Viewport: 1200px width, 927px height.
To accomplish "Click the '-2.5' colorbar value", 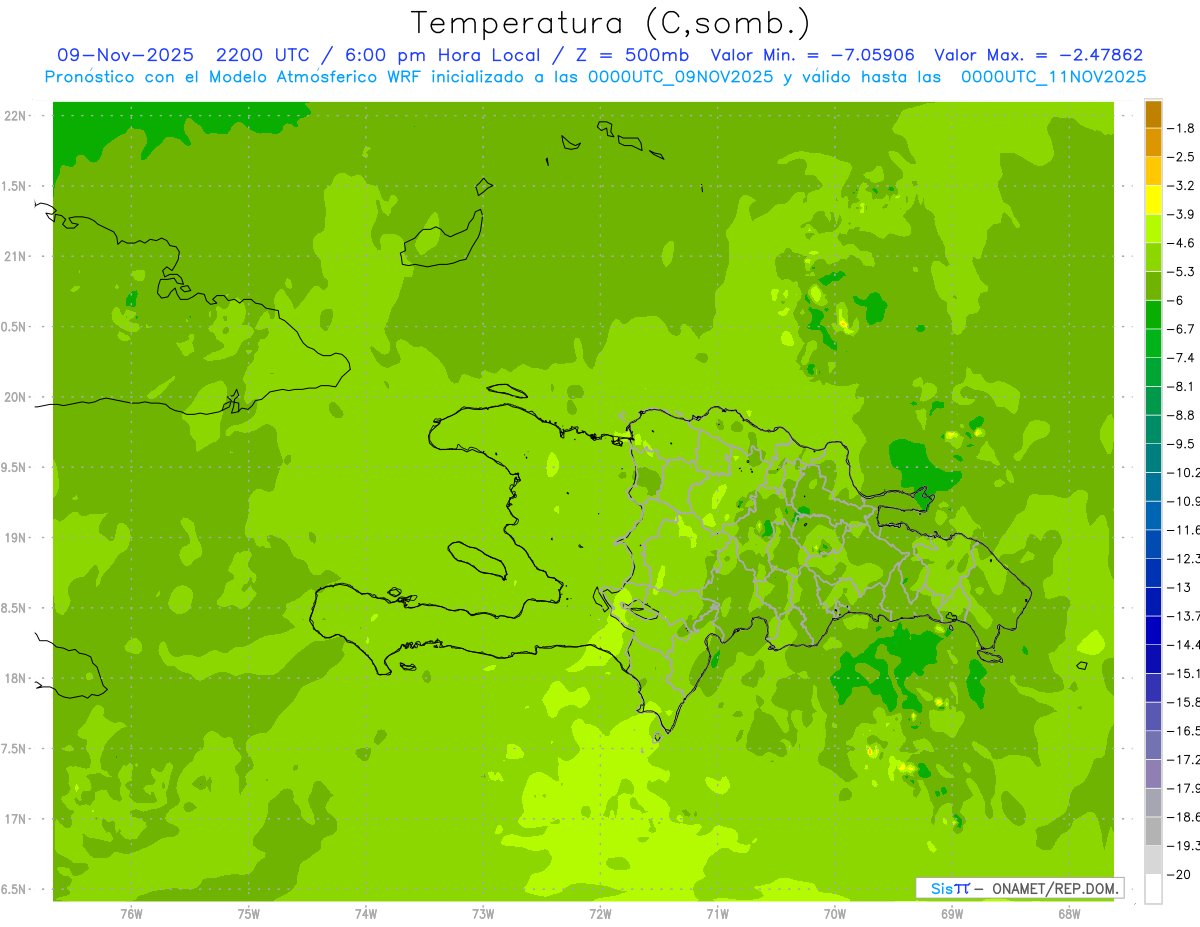I will tap(1182, 157).
